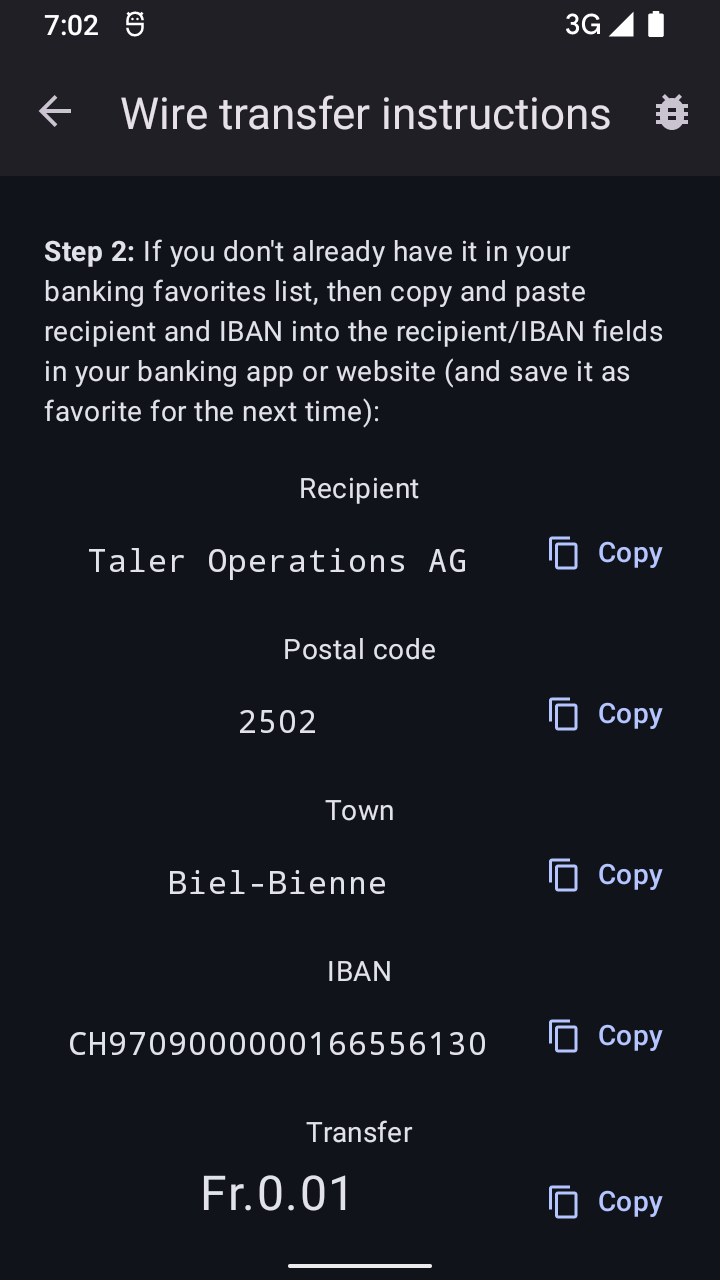Tap the Step 2 instruction paragraph
The height and width of the screenshot is (1280, 720).
coord(353,331)
